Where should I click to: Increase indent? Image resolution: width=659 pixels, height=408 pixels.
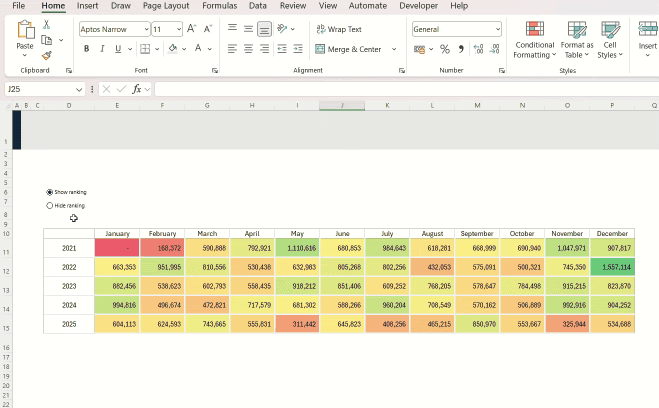[x=298, y=49]
